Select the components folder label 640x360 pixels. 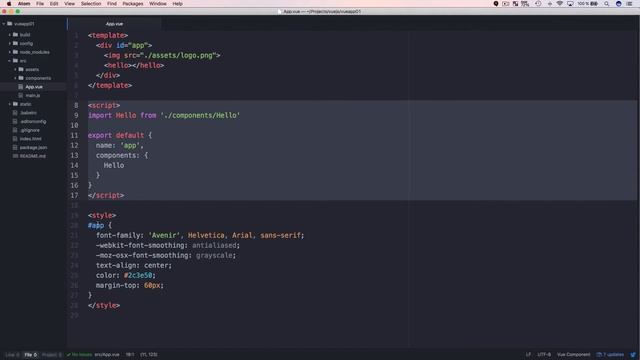click(38, 78)
